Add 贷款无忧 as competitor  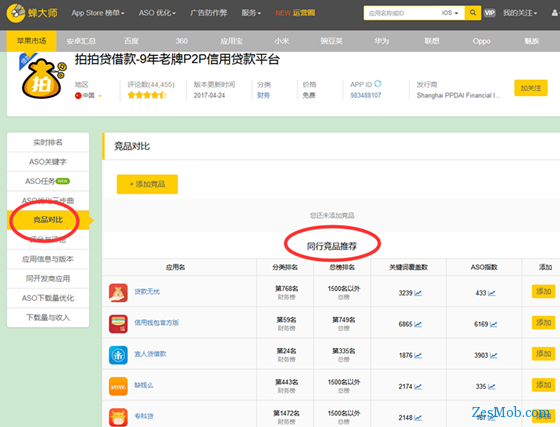tap(543, 291)
